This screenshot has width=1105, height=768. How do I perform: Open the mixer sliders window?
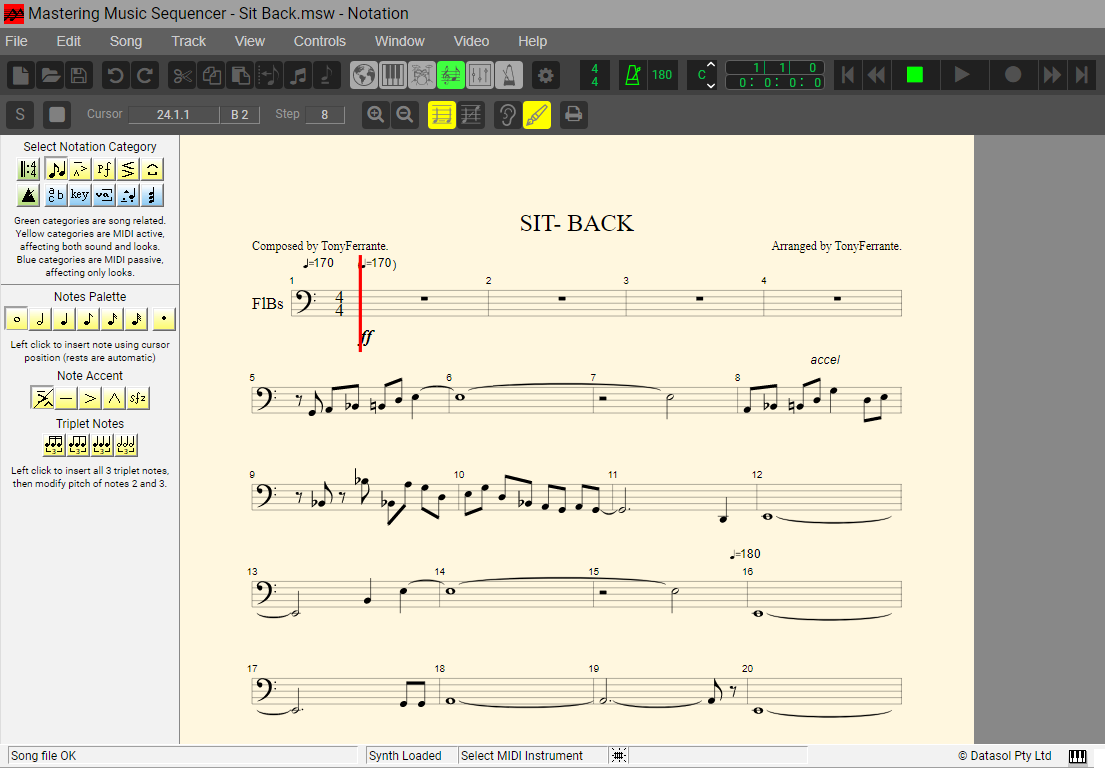click(480, 75)
